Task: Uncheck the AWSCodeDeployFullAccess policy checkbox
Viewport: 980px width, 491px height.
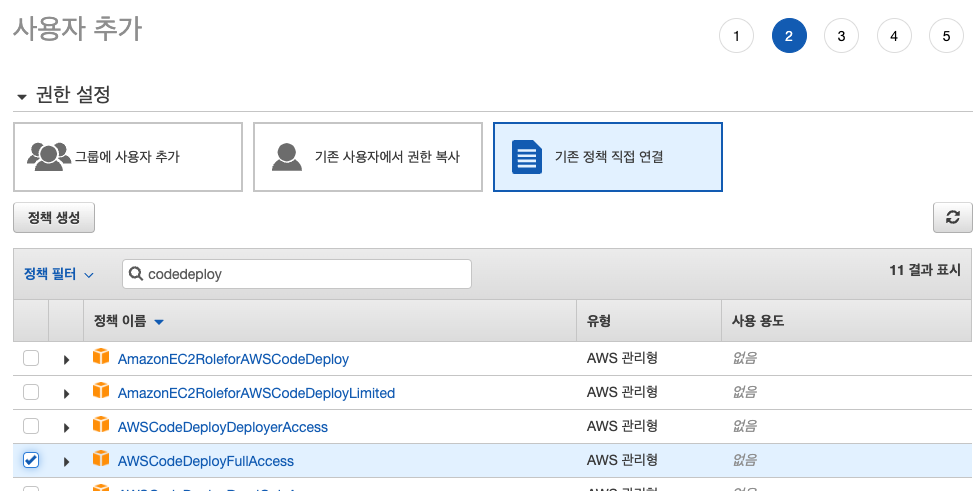Action: click(31, 460)
